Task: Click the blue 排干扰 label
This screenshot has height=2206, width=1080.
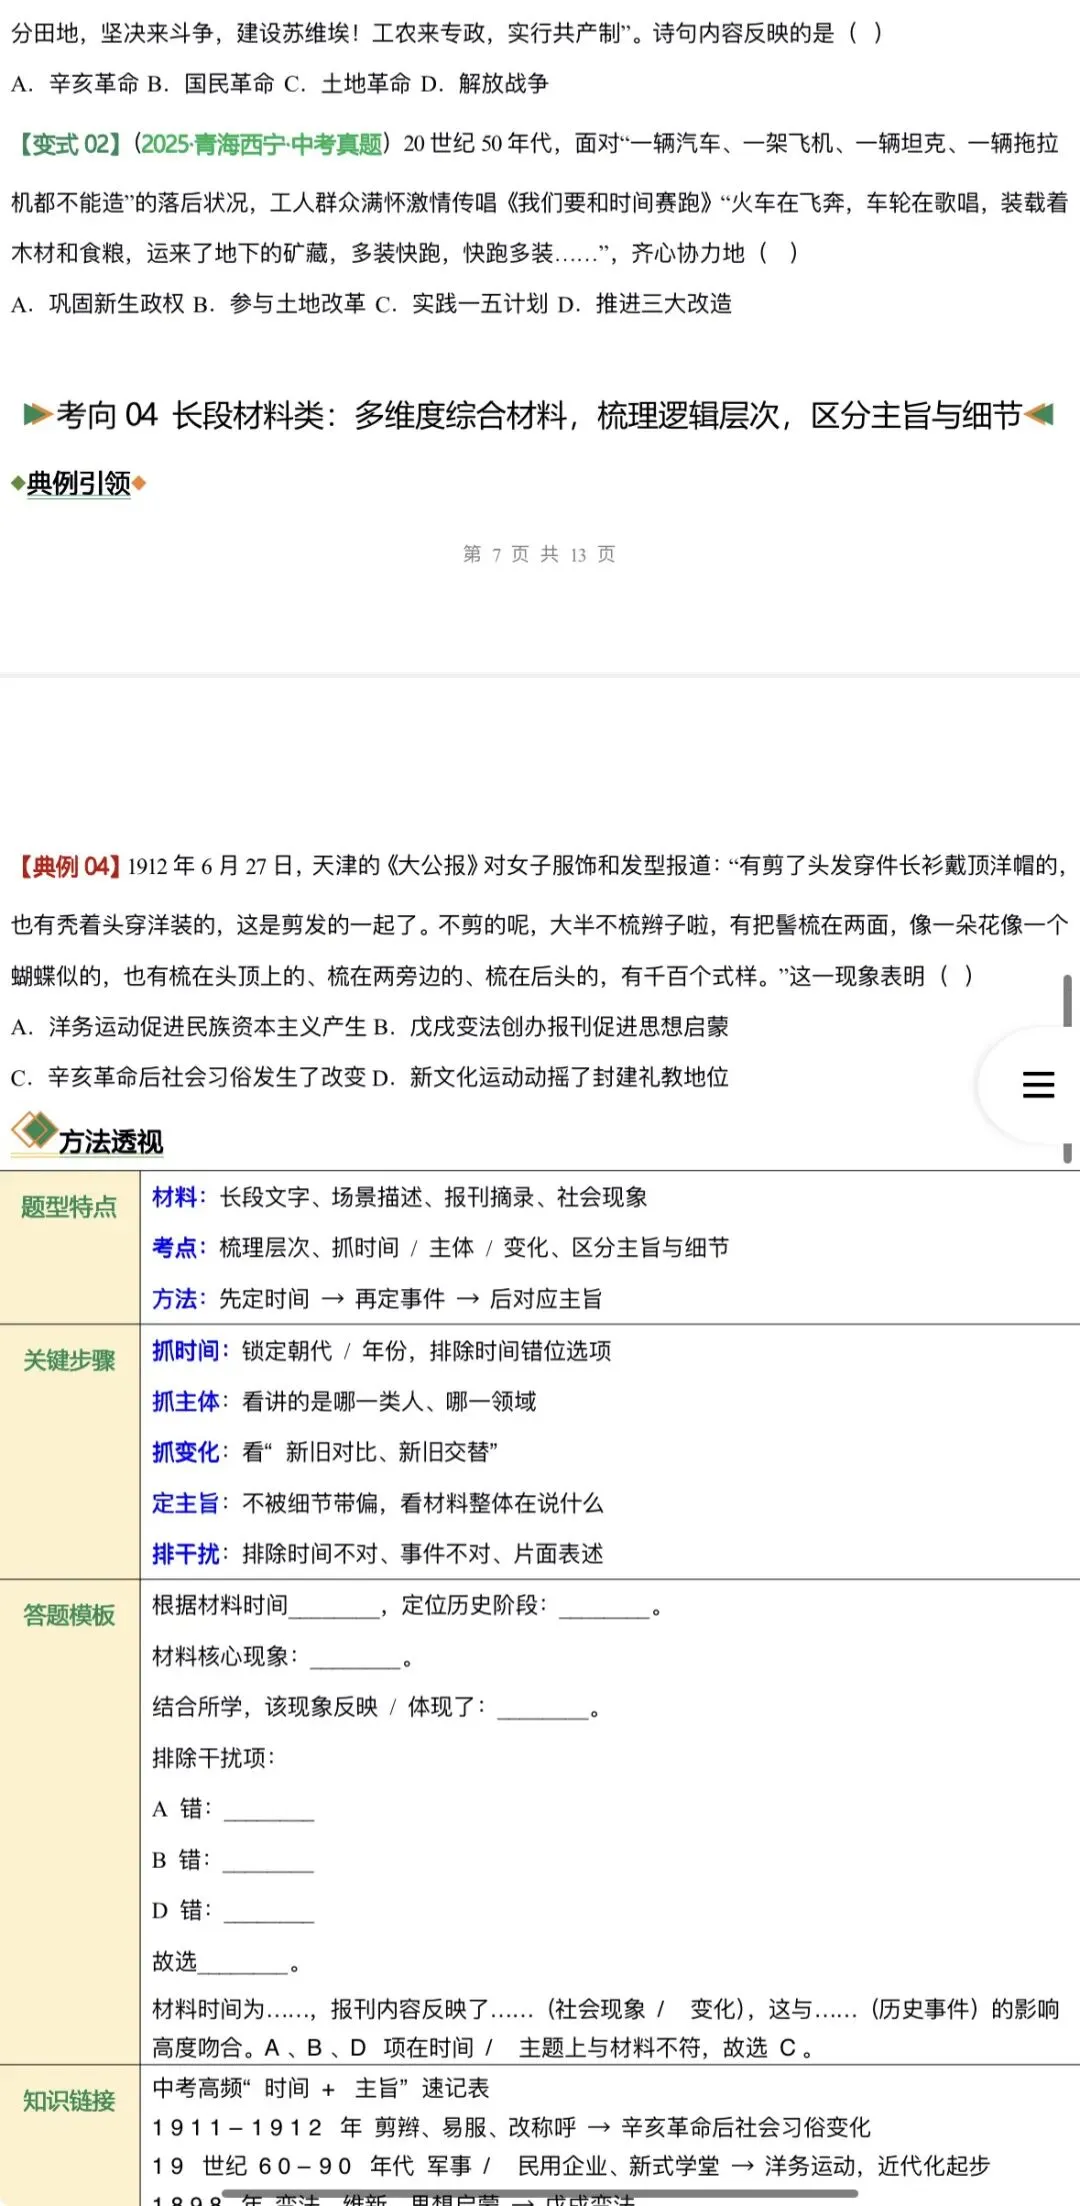Action: pyautogui.click(x=185, y=1554)
